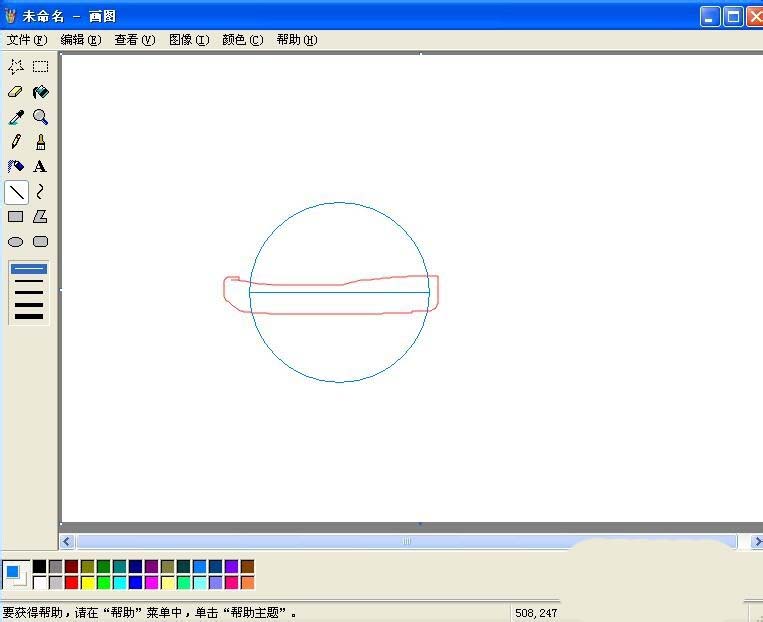This screenshot has height=622, width=763.
Task: Select the fourth line width option
Action: tap(29, 305)
